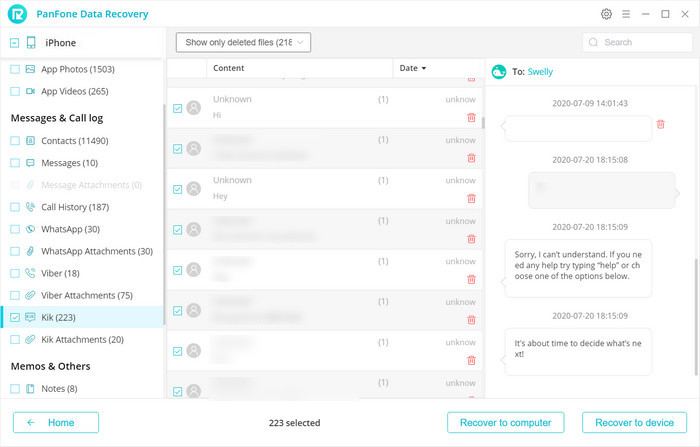Image resolution: width=700 pixels, height=447 pixels.
Task: Open the hamburger menu in title bar
Action: point(626,14)
